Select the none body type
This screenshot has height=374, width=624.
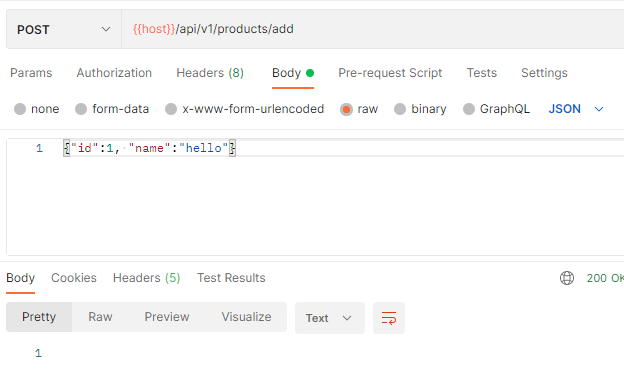[x=37, y=109]
